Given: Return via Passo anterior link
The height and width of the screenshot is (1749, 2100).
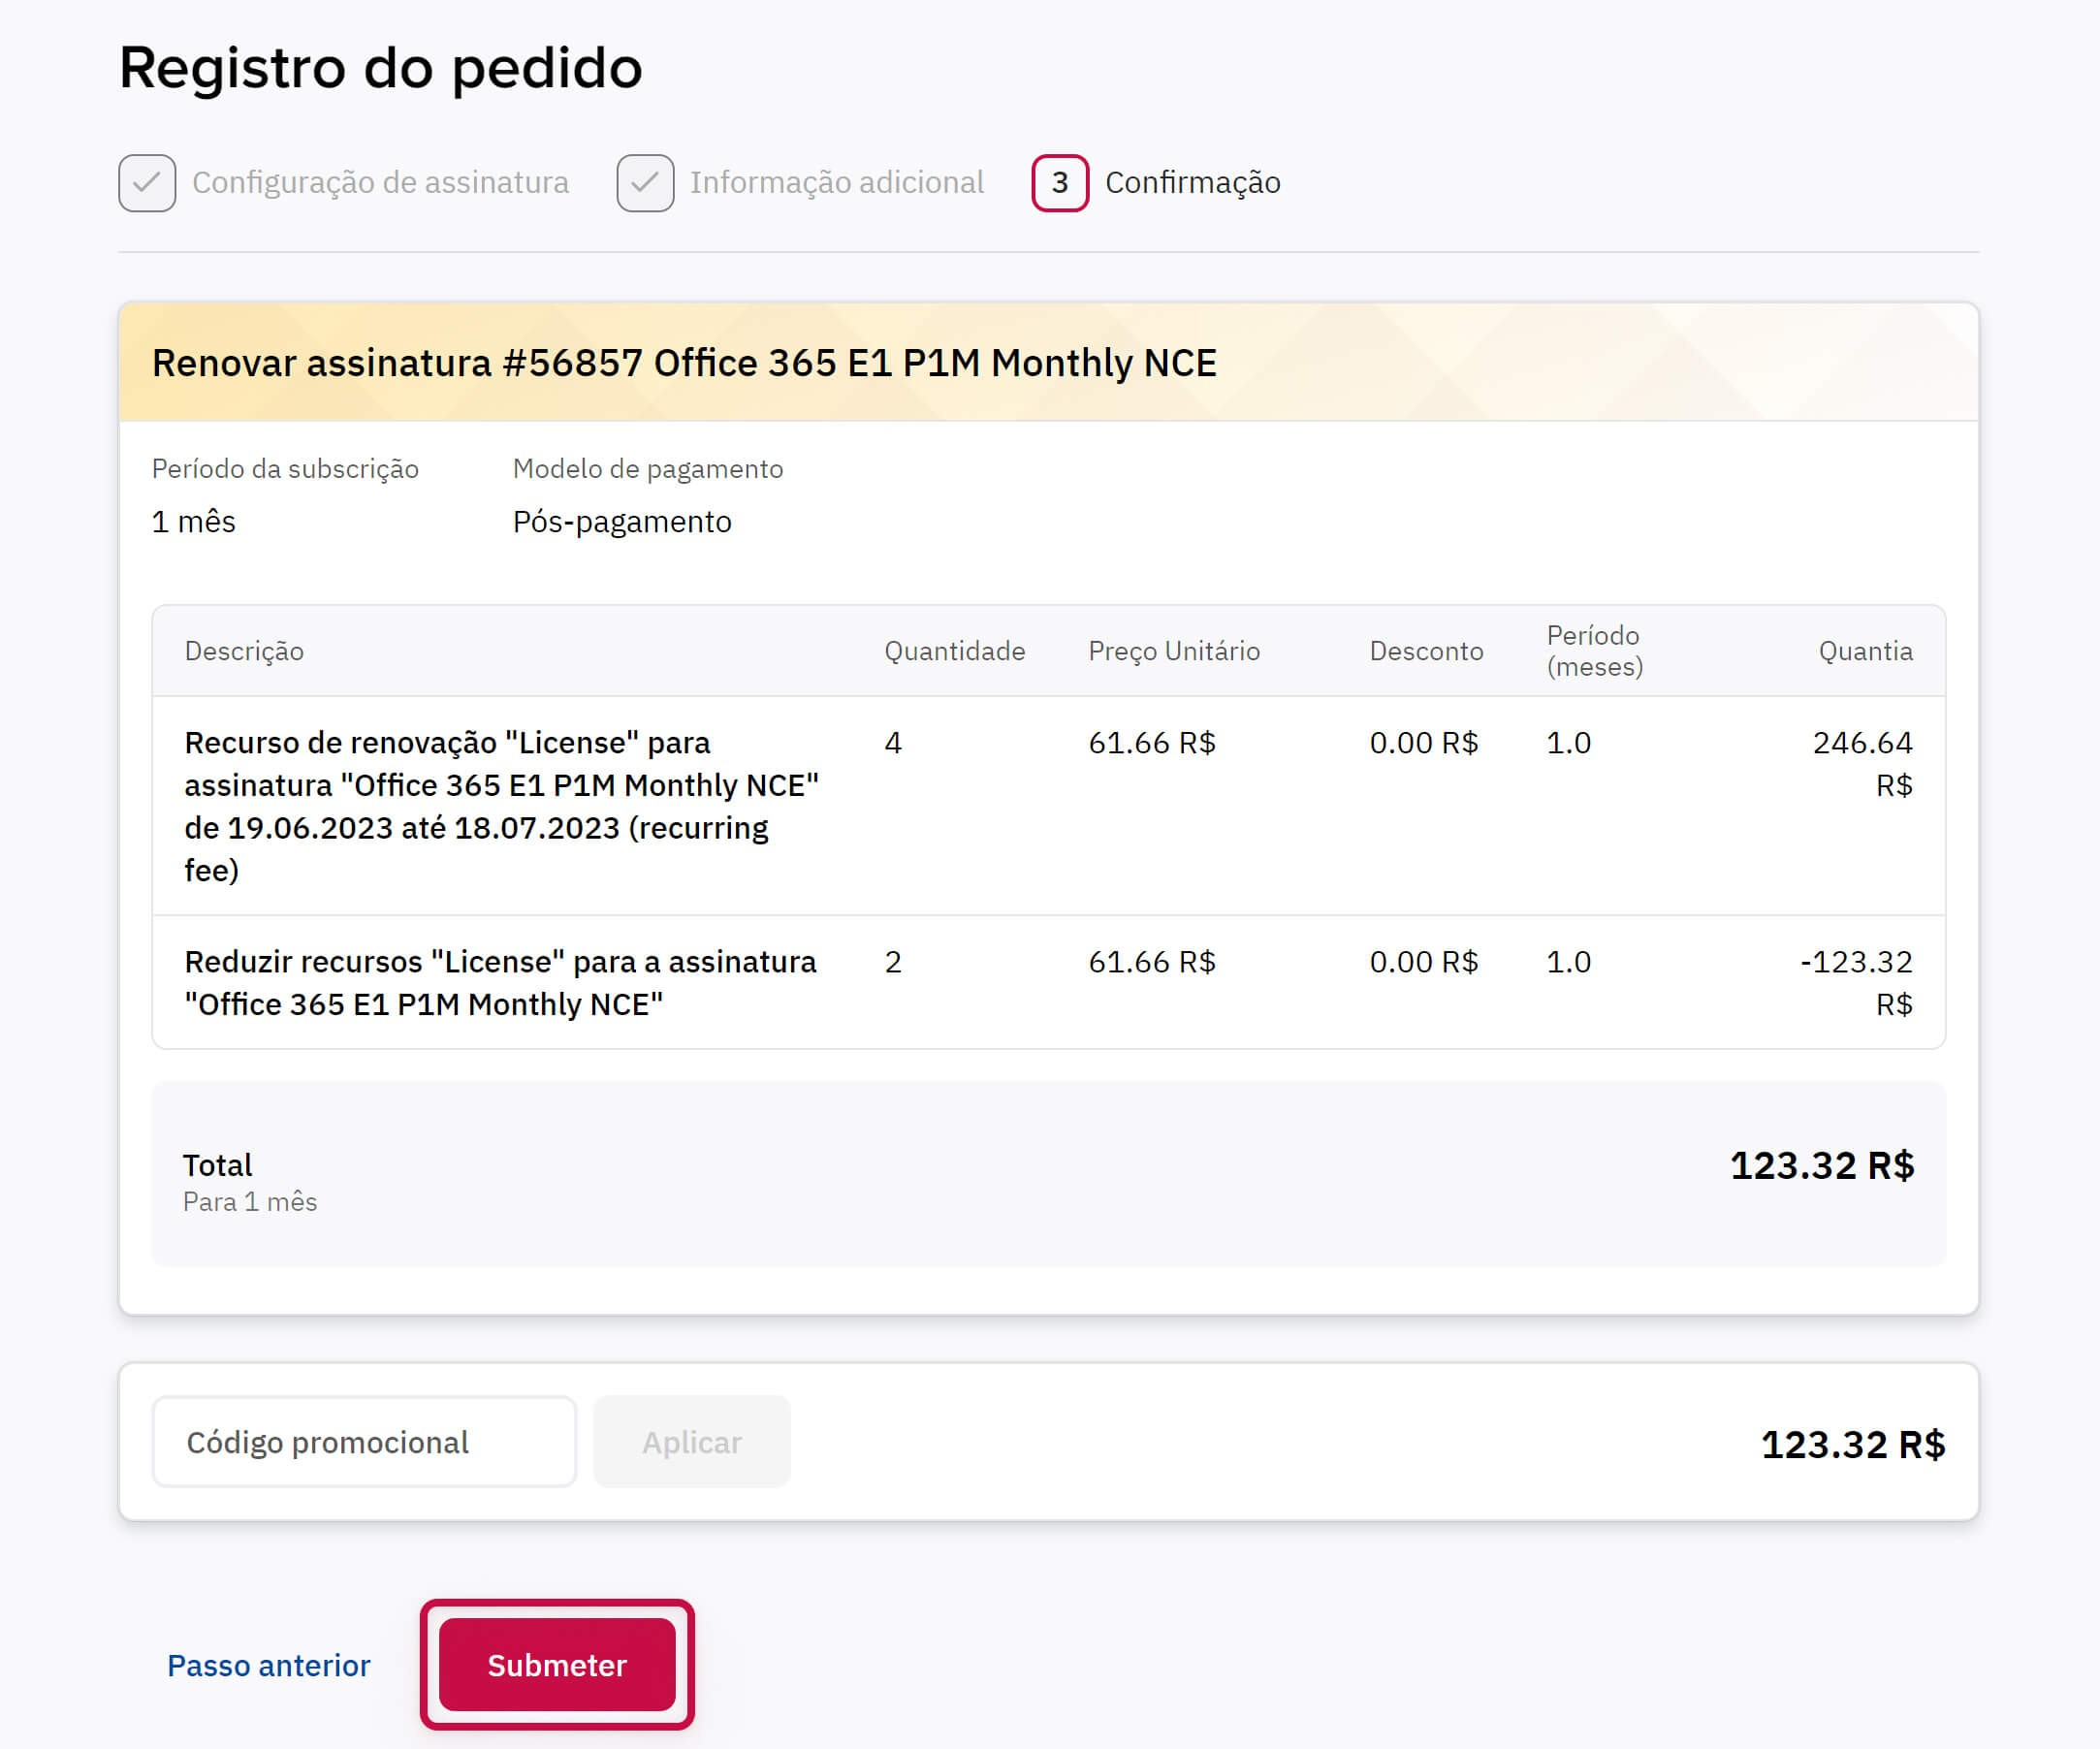Looking at the screenshot, I should coord(269,1665).
